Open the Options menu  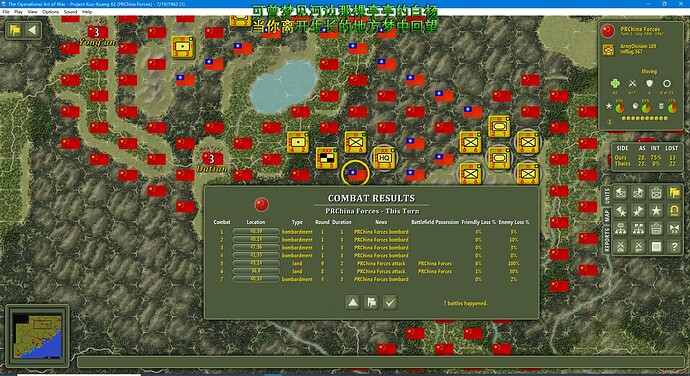pos(51,12)
